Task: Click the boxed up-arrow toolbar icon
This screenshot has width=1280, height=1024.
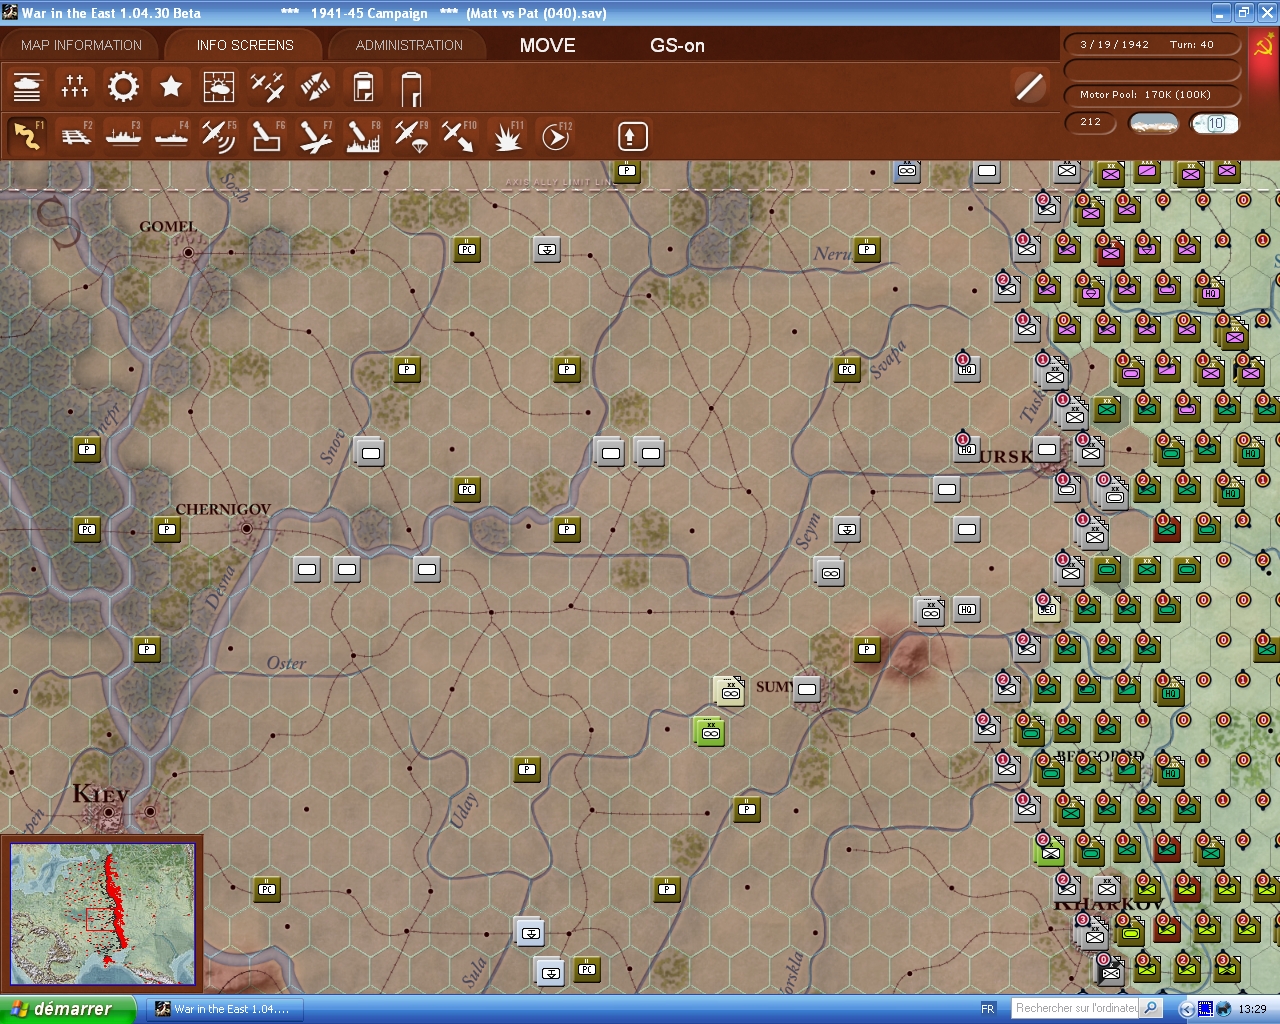Action: click(632, 136)
